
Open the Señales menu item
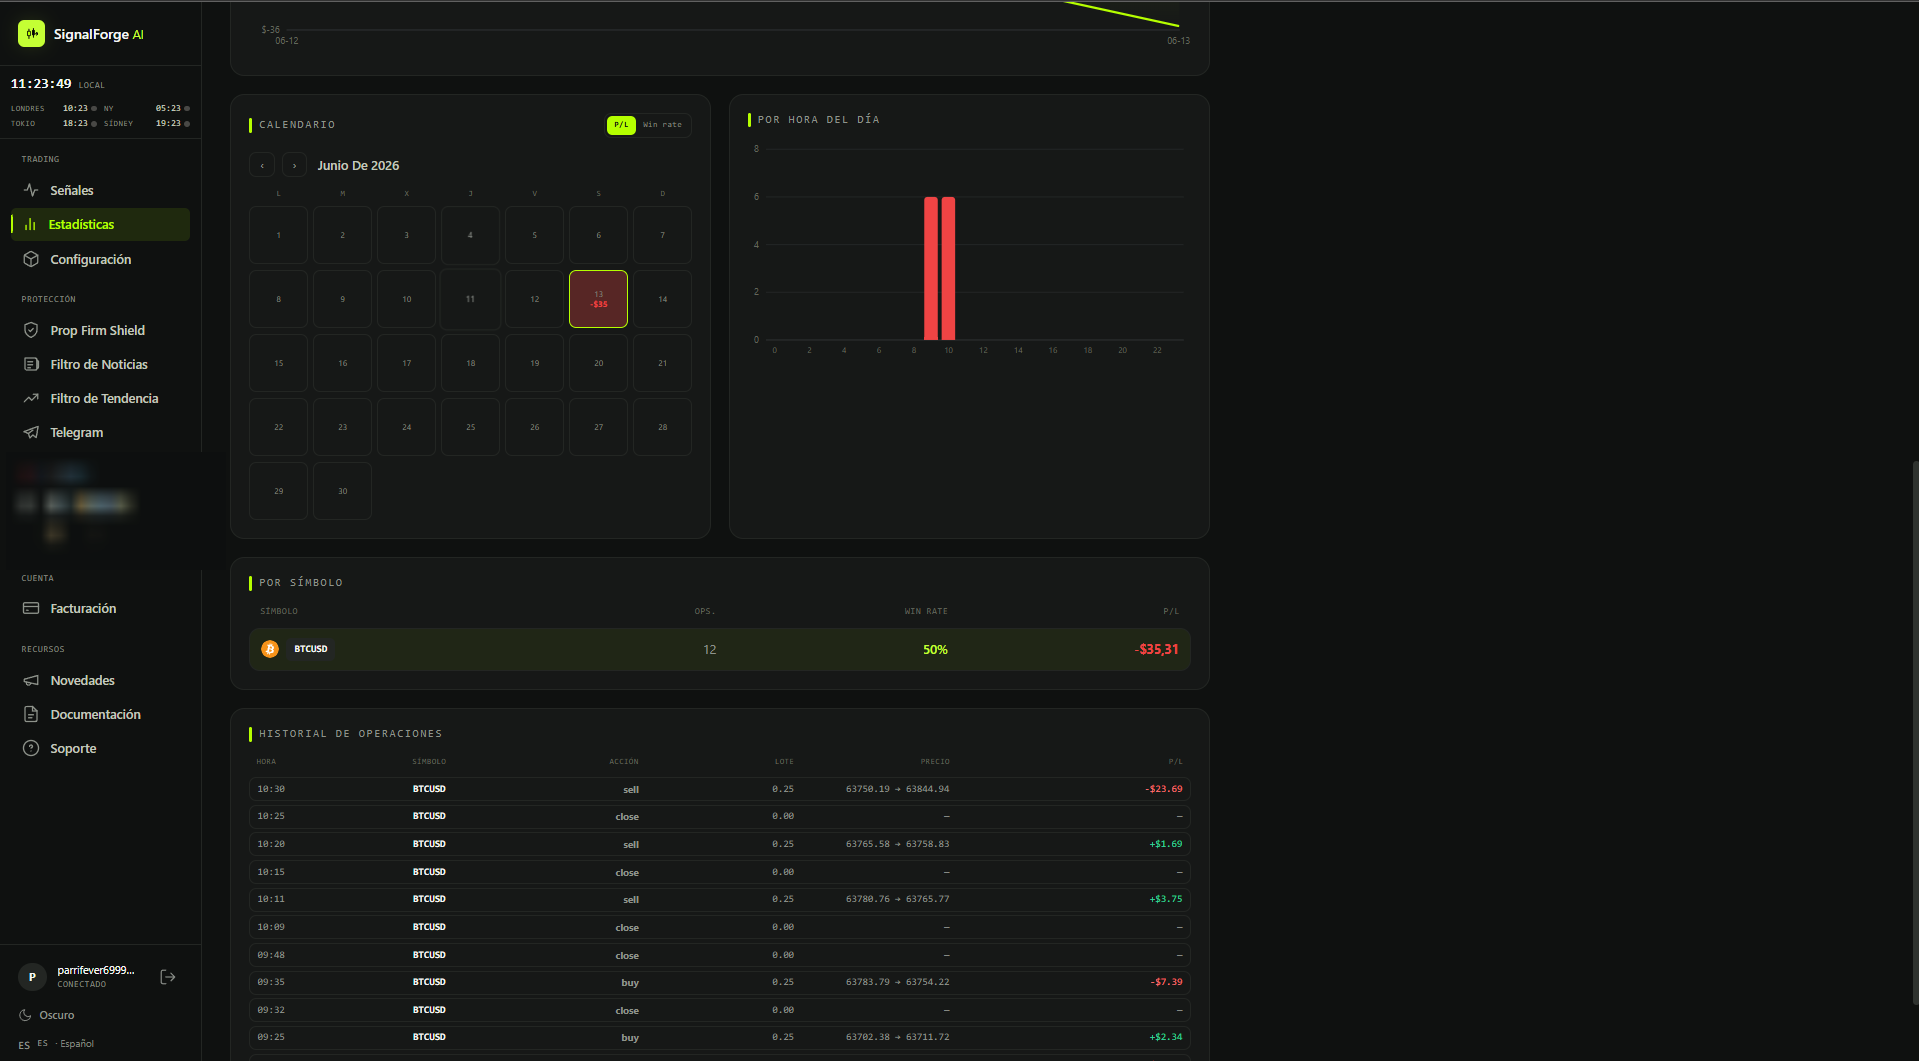100,190
